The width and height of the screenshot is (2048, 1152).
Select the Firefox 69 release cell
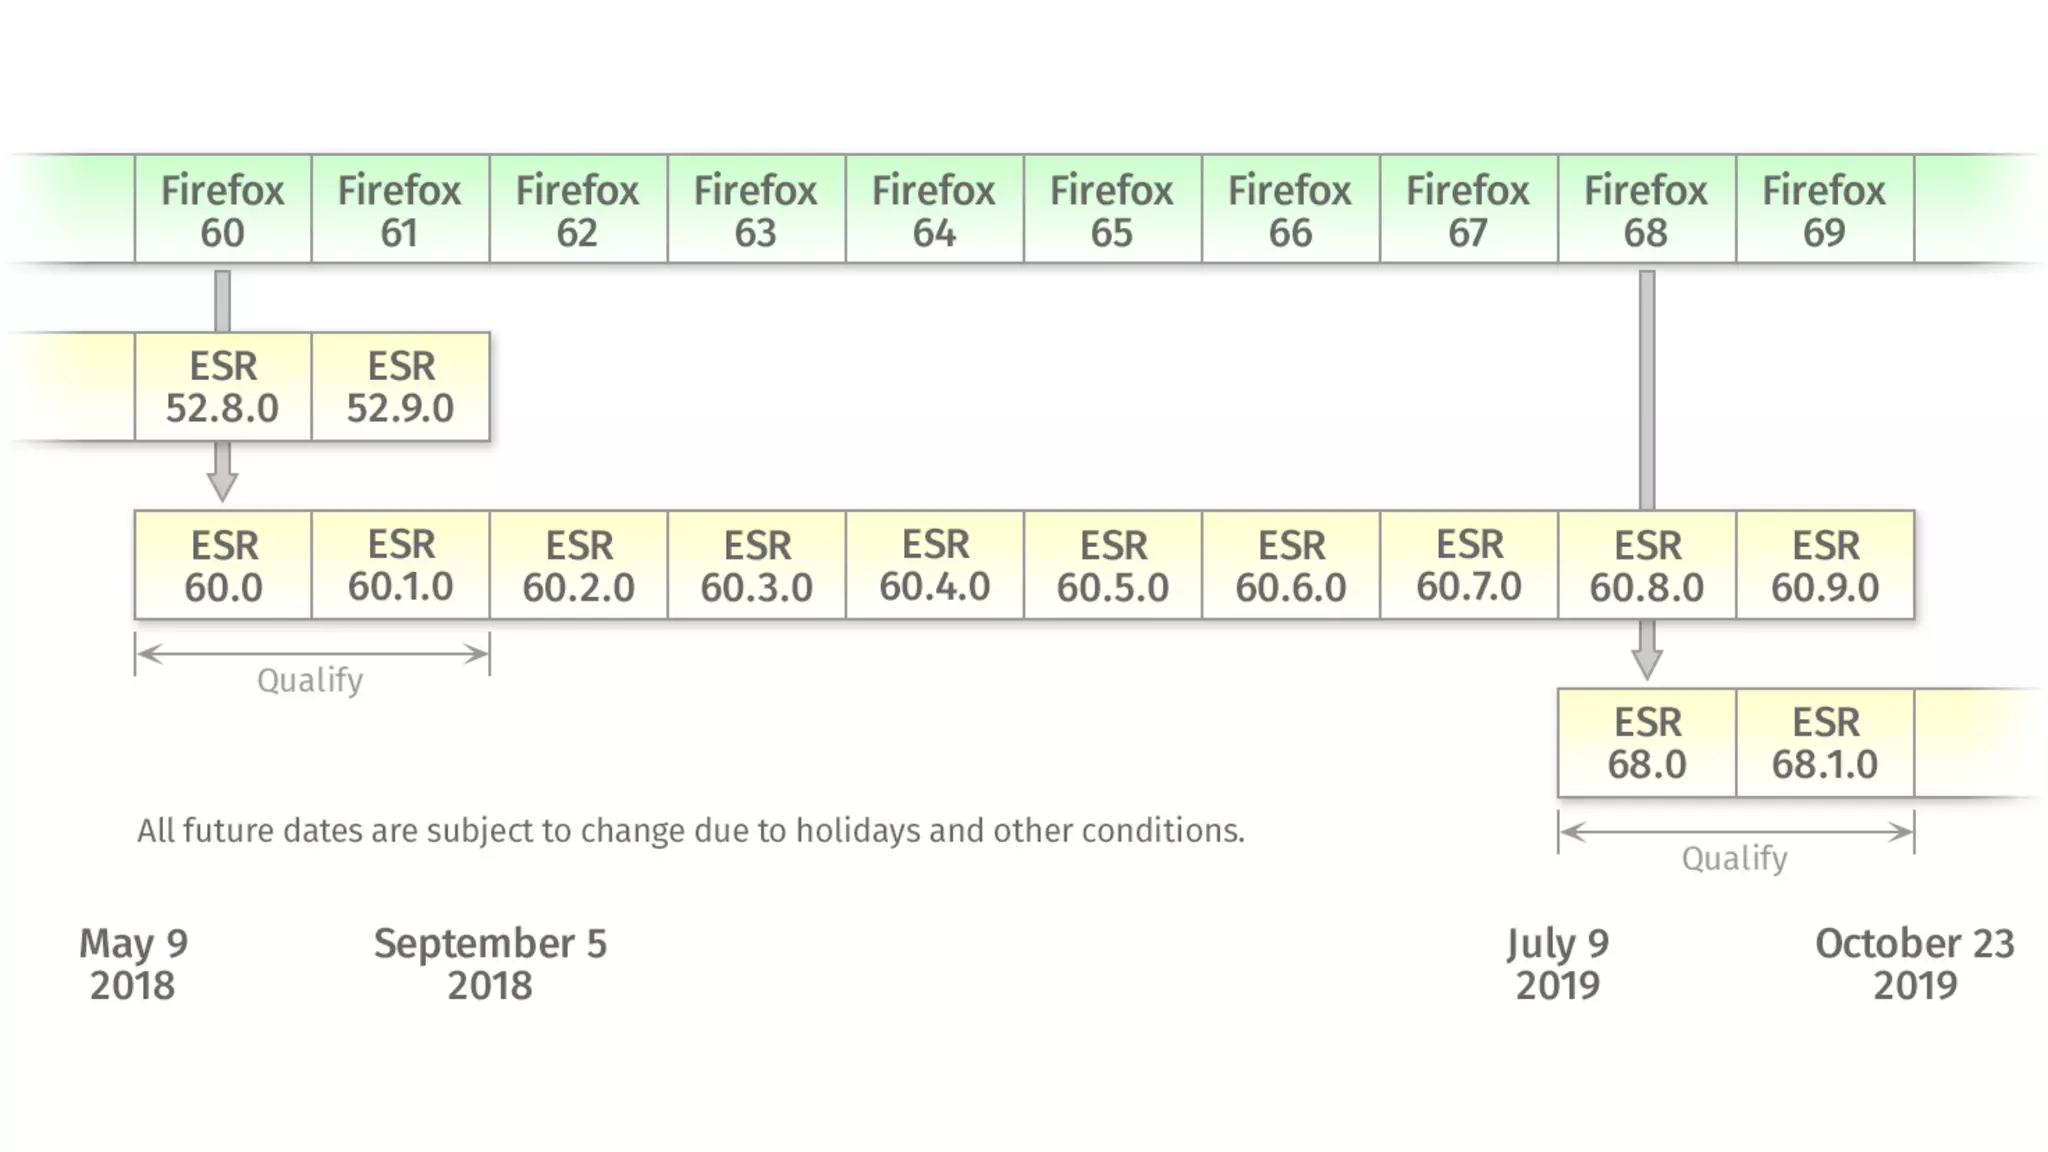click(x=1825, y=209)
